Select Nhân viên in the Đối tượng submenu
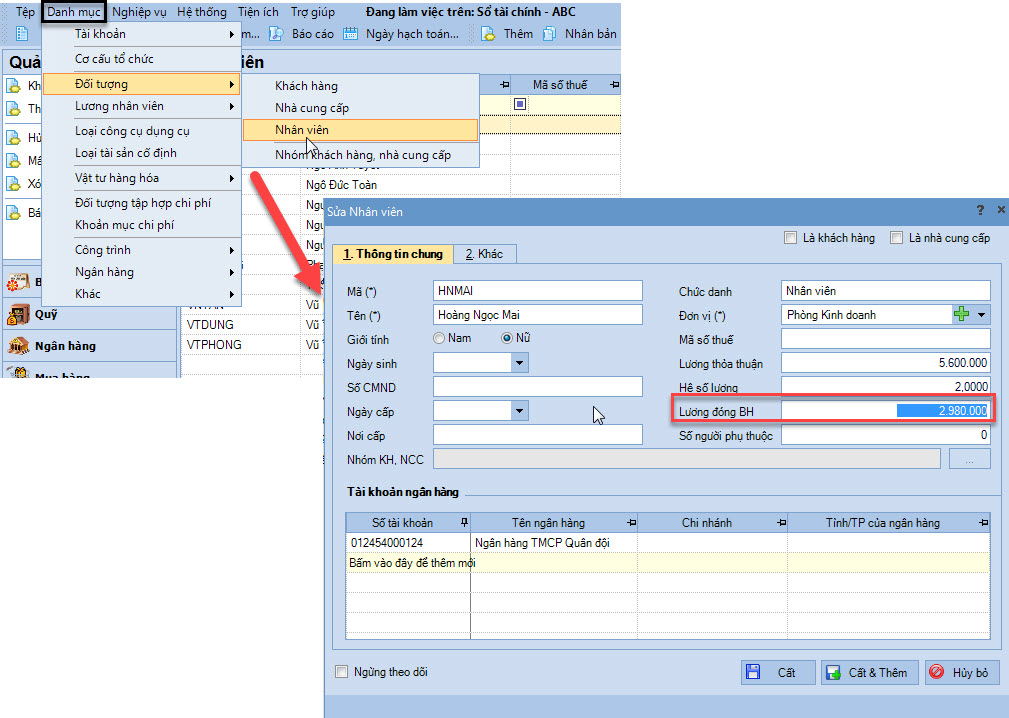Viewport: 1009px width, 718px height. pos(360,130)
